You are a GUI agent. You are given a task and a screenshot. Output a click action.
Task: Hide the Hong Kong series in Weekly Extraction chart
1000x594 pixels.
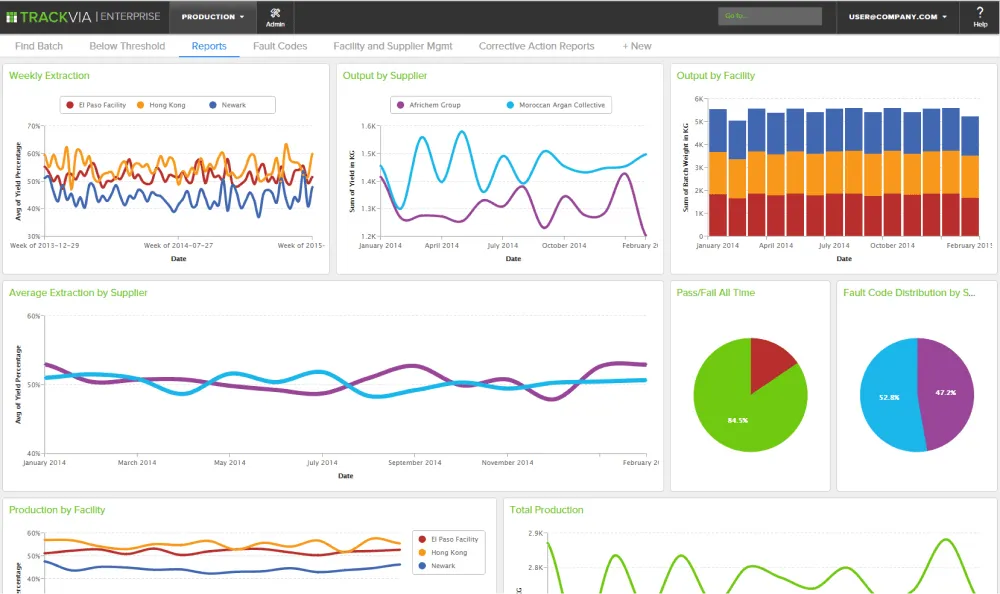click(165, 104)
